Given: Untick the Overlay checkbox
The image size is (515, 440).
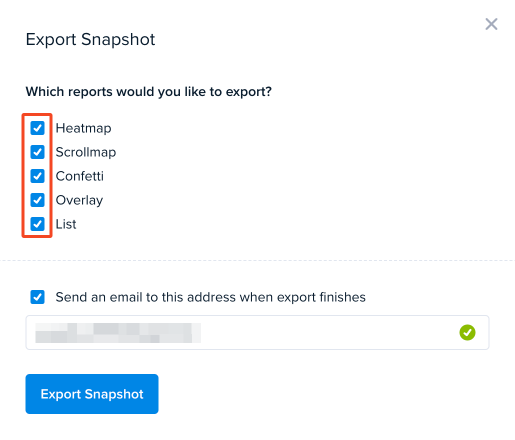Looking at the screenshot, I should click(37, 200).
